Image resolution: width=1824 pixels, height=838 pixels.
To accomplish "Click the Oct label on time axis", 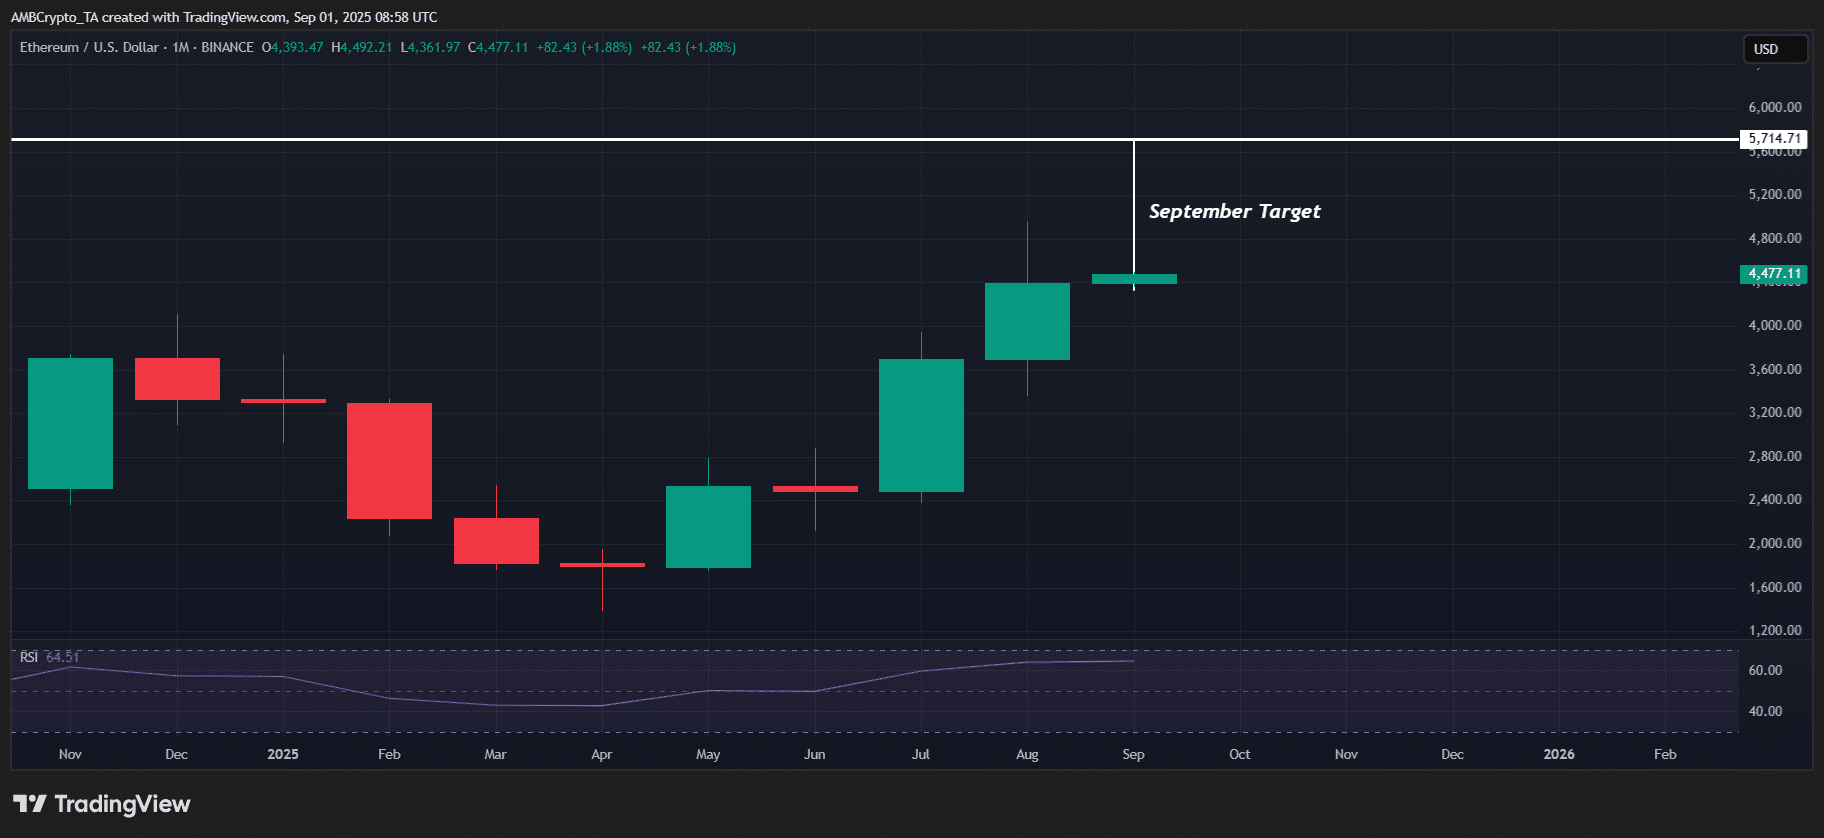I will pos(1239,754).
